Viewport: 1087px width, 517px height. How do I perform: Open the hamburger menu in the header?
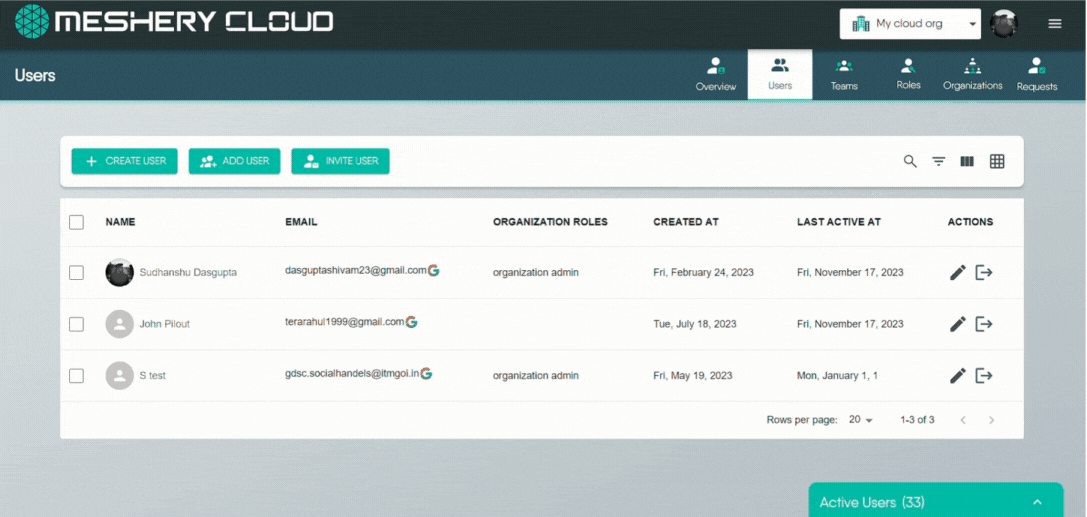pyautogui.click(x=1055, y=24)
